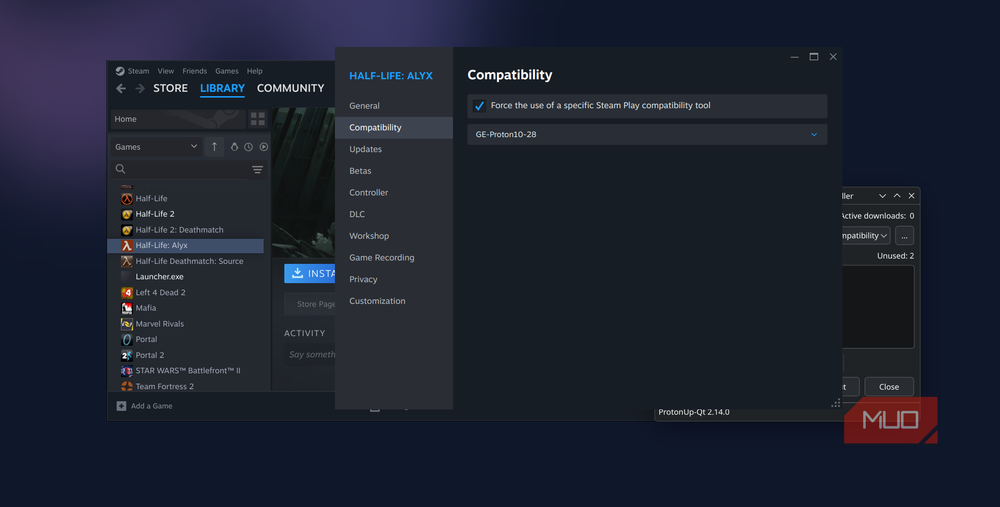The image size is (1000, 507).
Task: Click the properties window resize grip
Action: pyautogui.click(x=835, y=403)
